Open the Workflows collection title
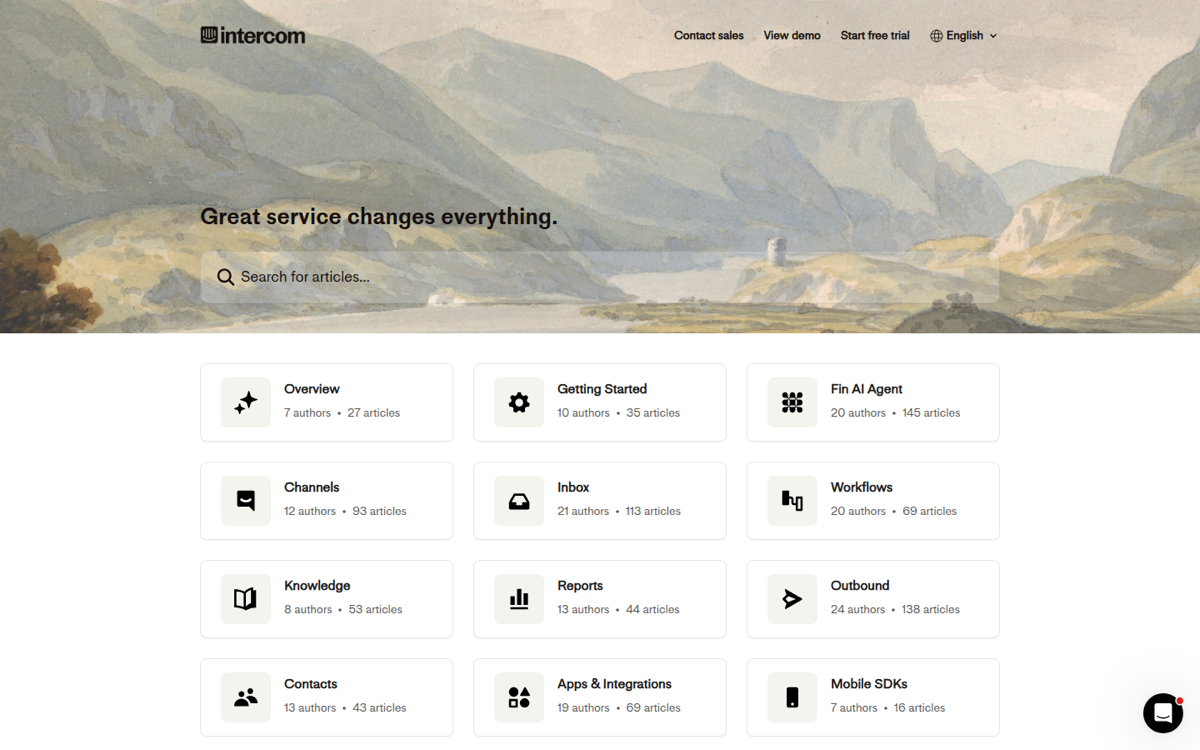 click(x=862, y=487)
